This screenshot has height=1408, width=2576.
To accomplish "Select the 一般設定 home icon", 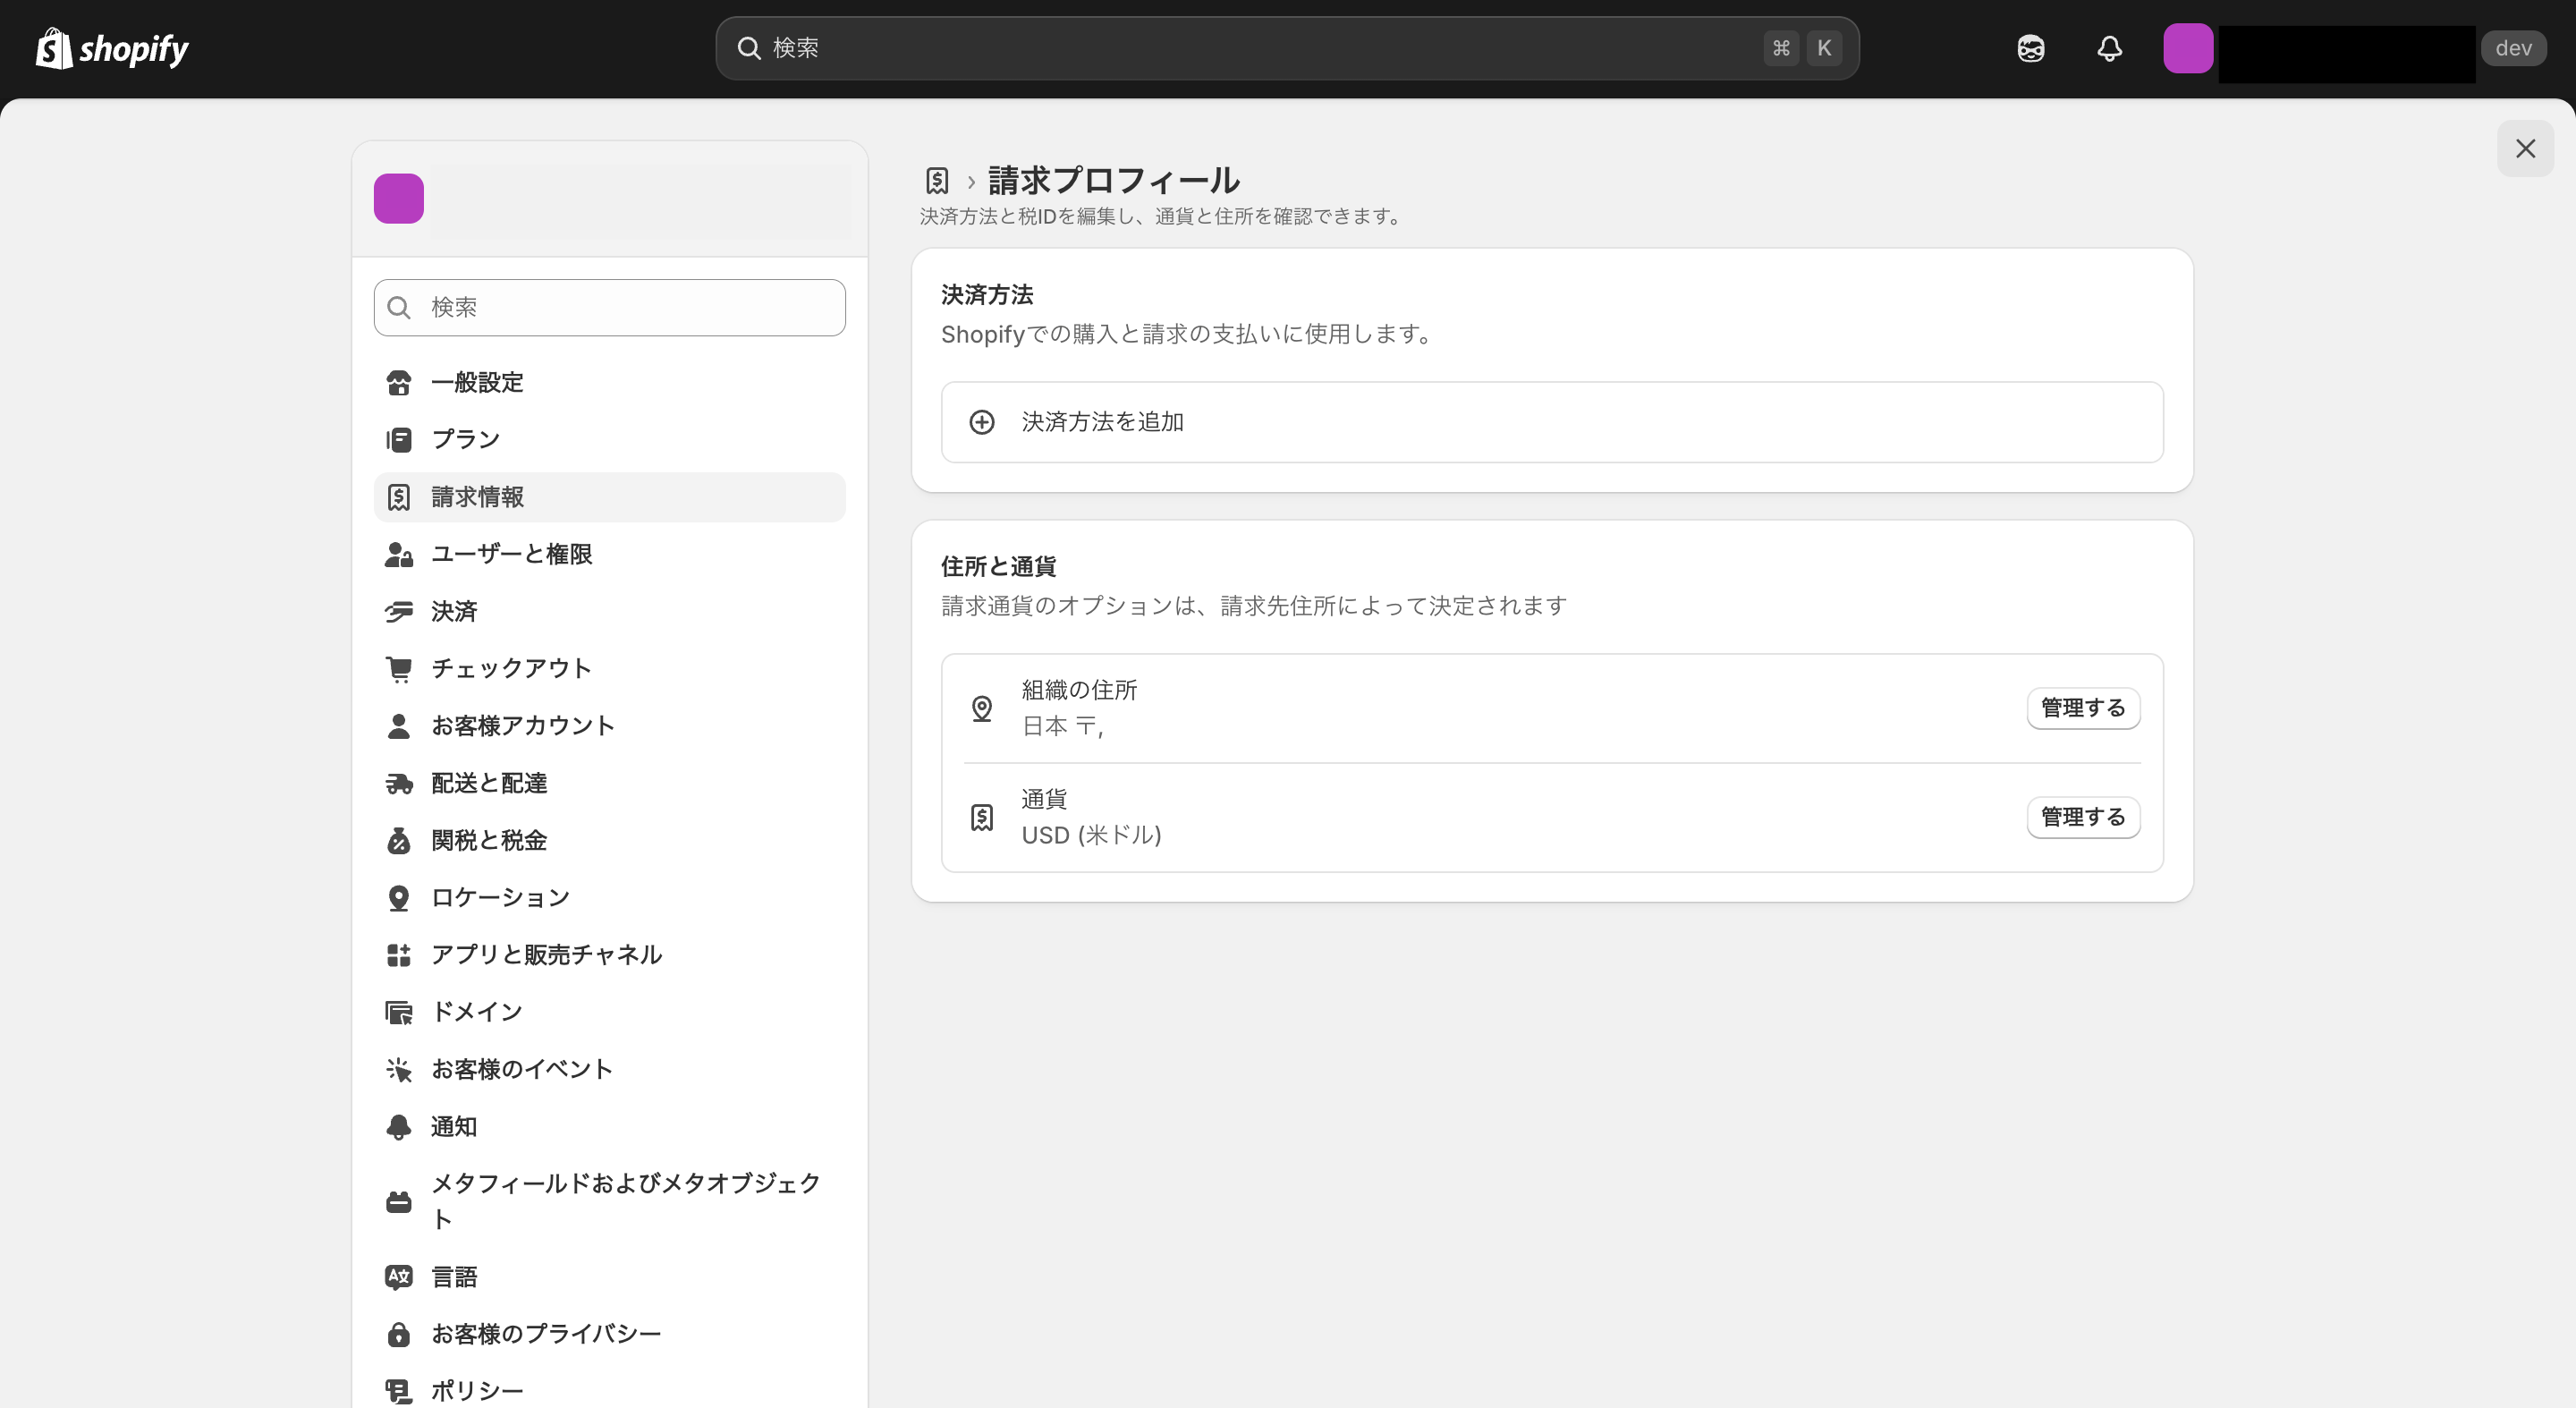I will [x=398, y=381].
